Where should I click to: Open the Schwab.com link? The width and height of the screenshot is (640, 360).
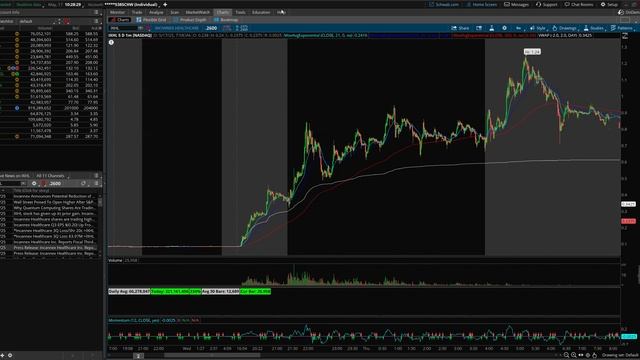coord(444,4)
